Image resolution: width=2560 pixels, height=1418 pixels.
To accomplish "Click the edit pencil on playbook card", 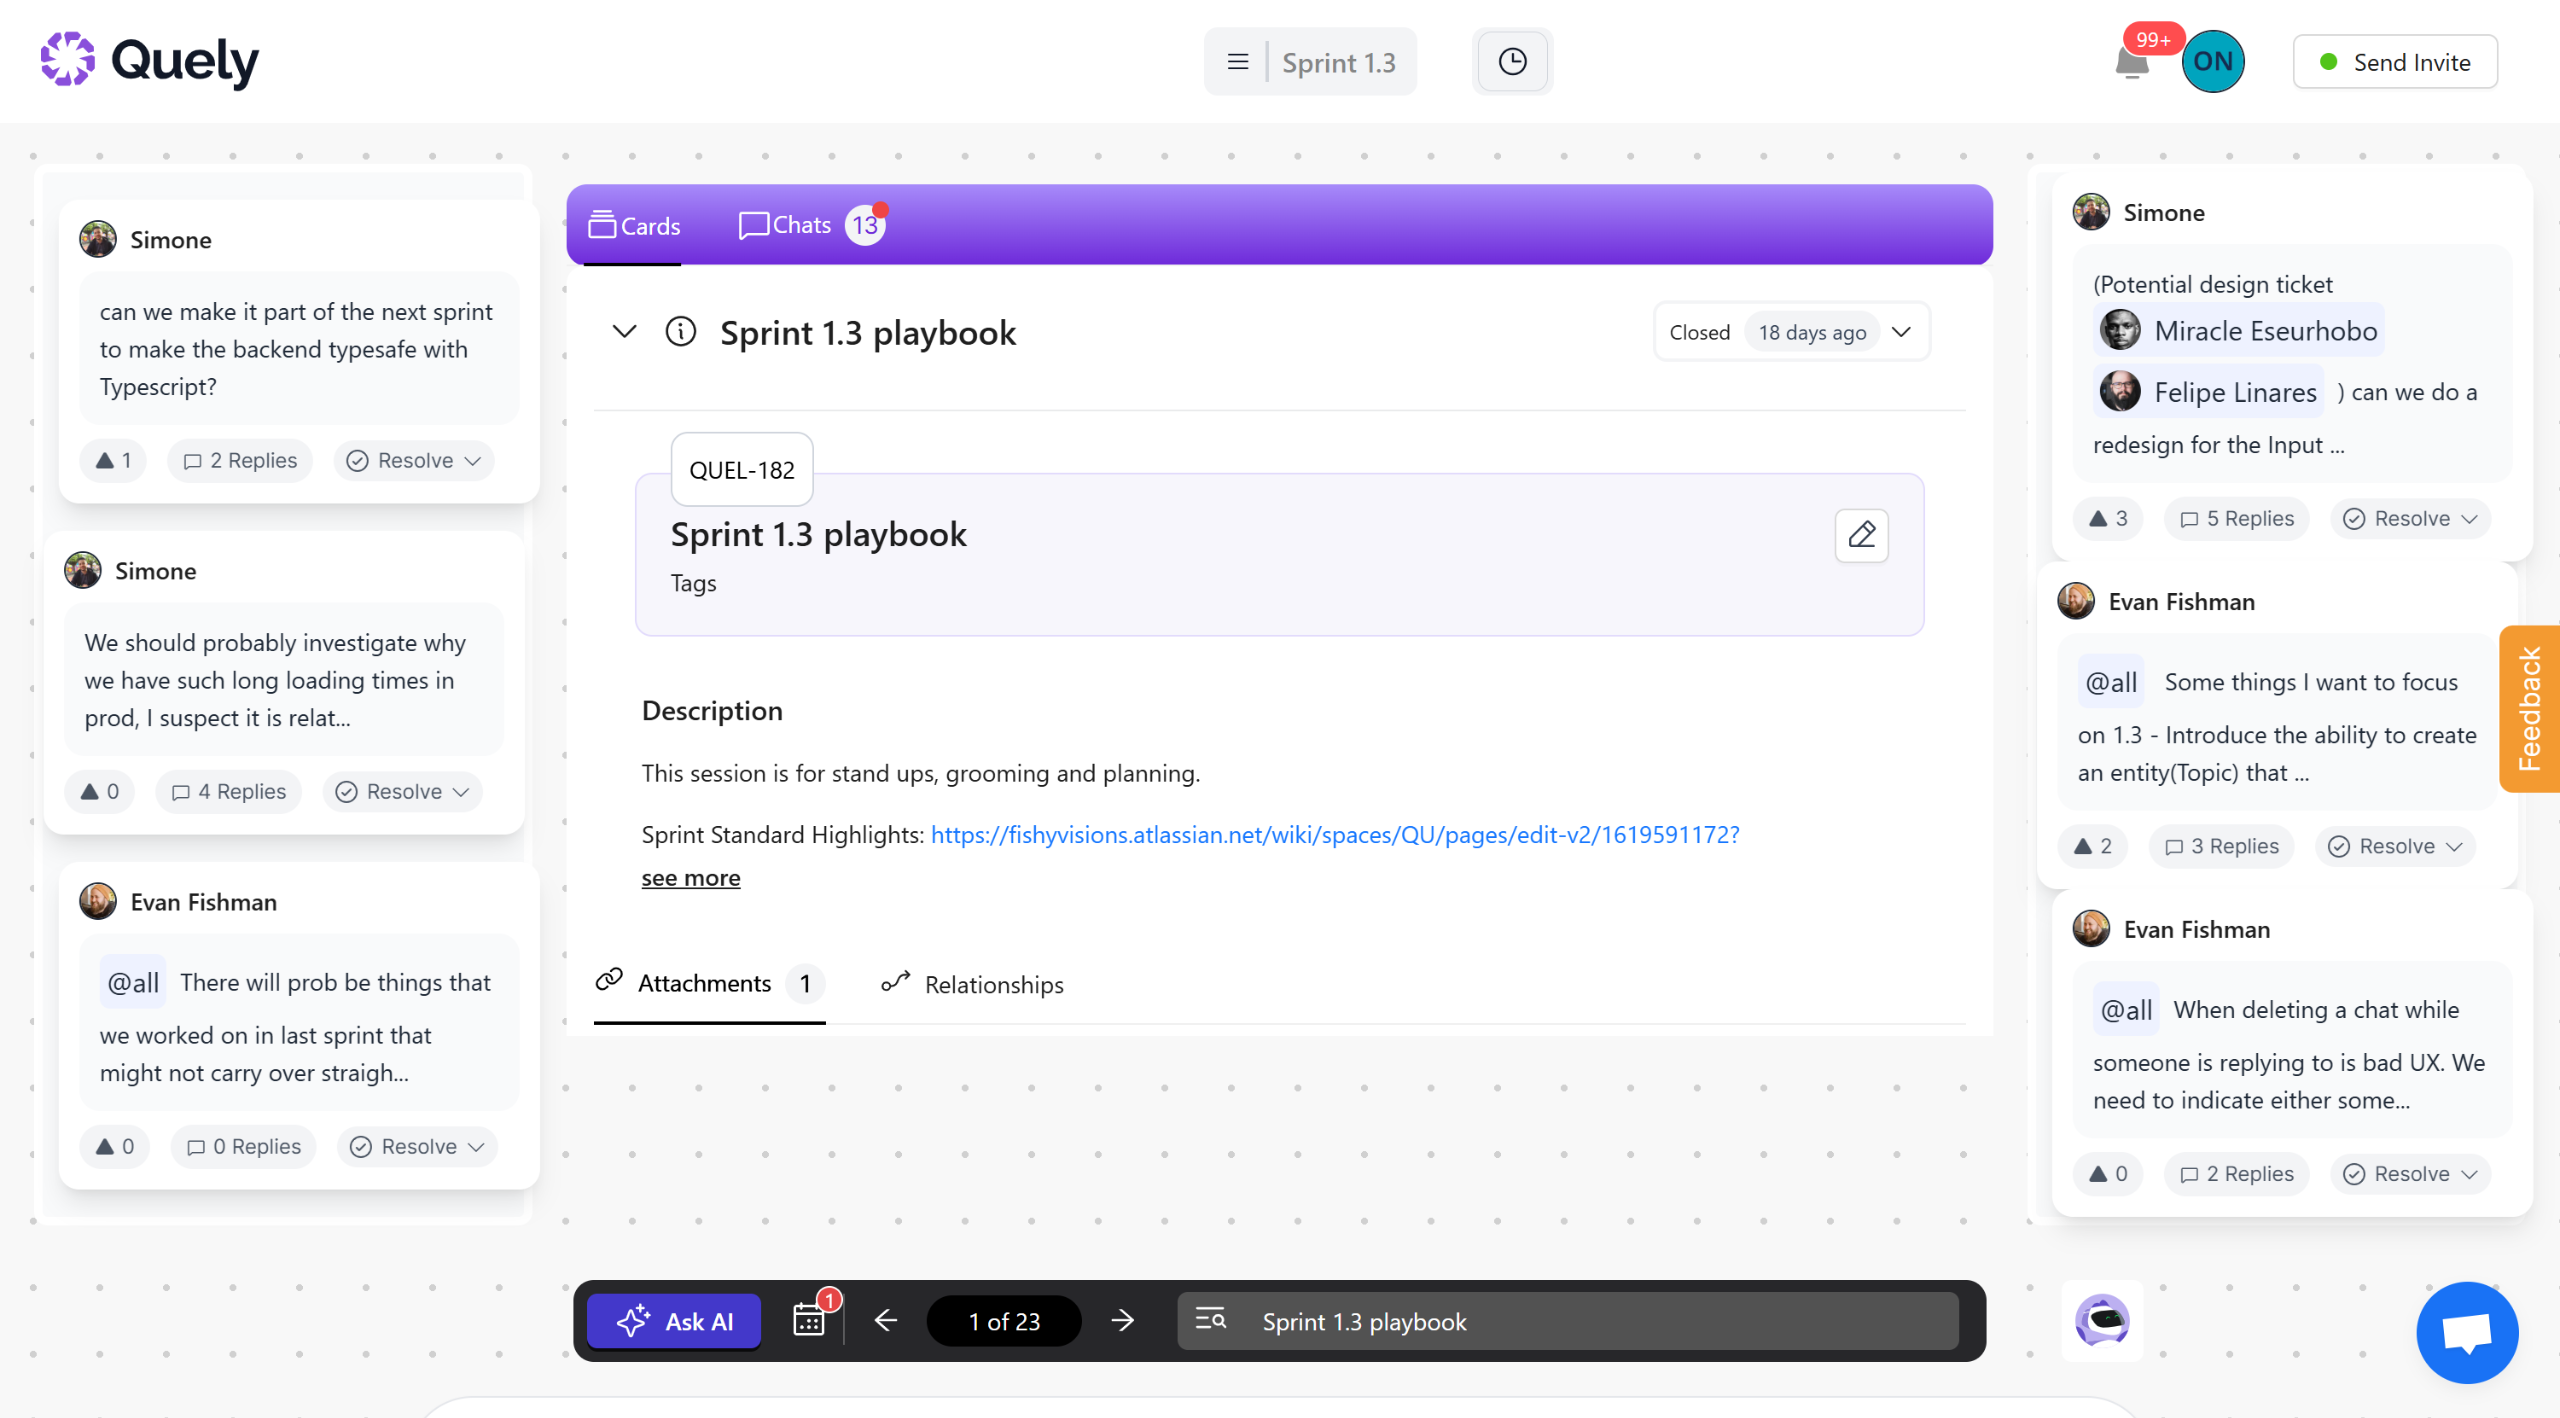I will click(x=1861, y=535).
